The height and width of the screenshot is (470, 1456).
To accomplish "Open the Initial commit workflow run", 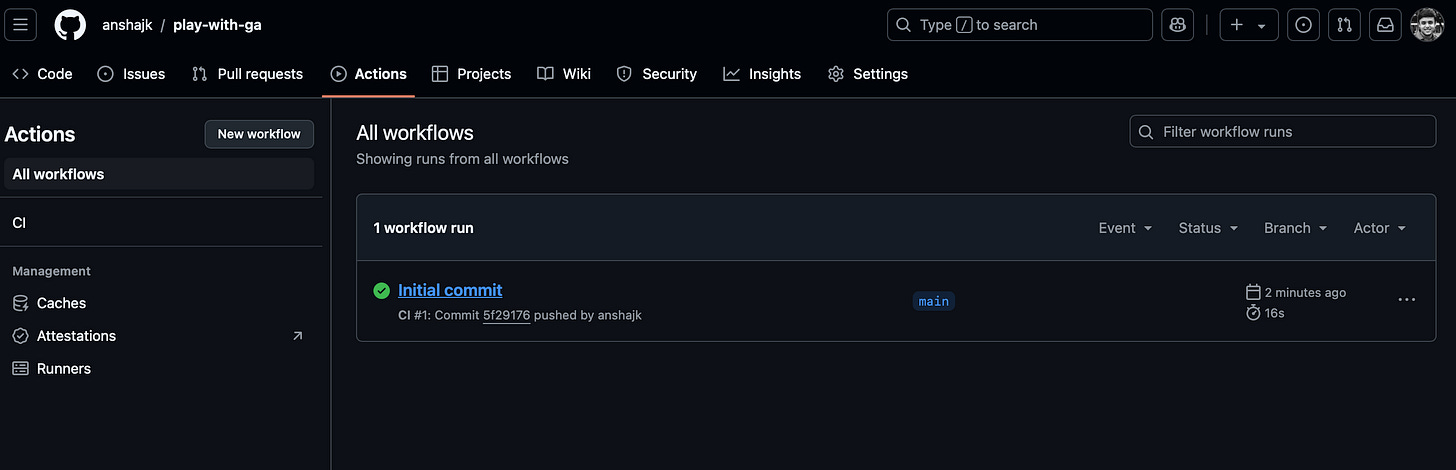I will (450, 290).
